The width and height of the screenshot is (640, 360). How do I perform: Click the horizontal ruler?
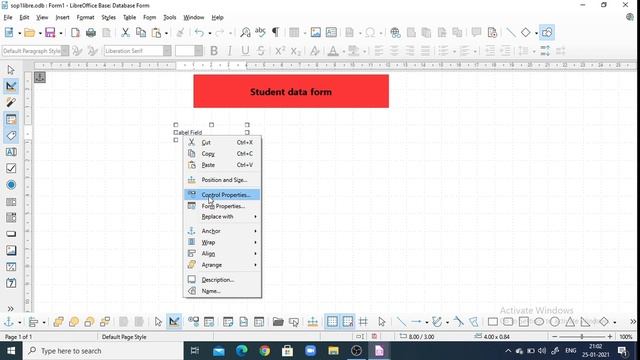click(335, 65)
